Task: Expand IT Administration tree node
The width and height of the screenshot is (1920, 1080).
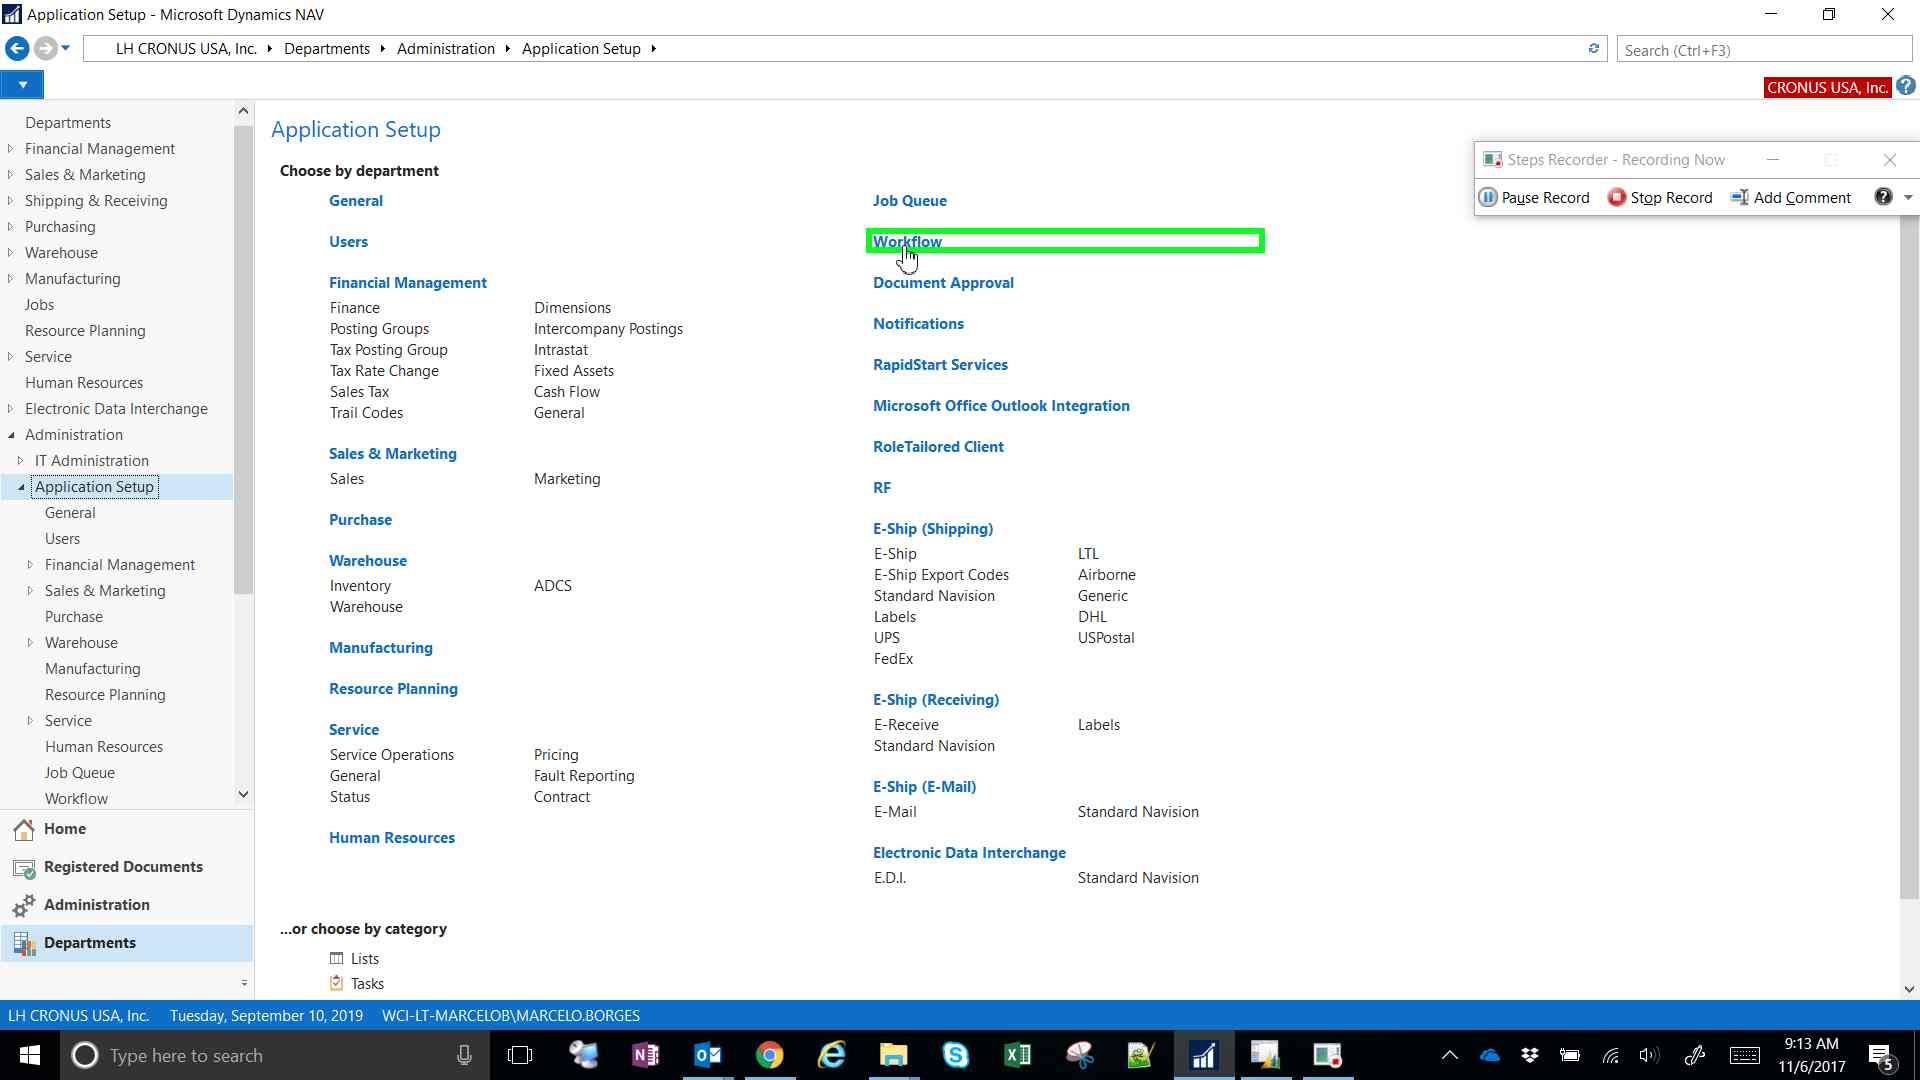Action: tap(20, 461)
